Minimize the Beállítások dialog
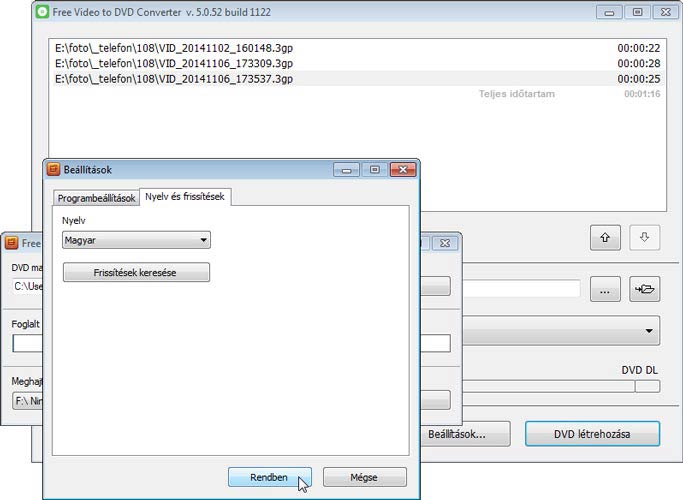The image size is (683, 500). click(x=347, y=169)
